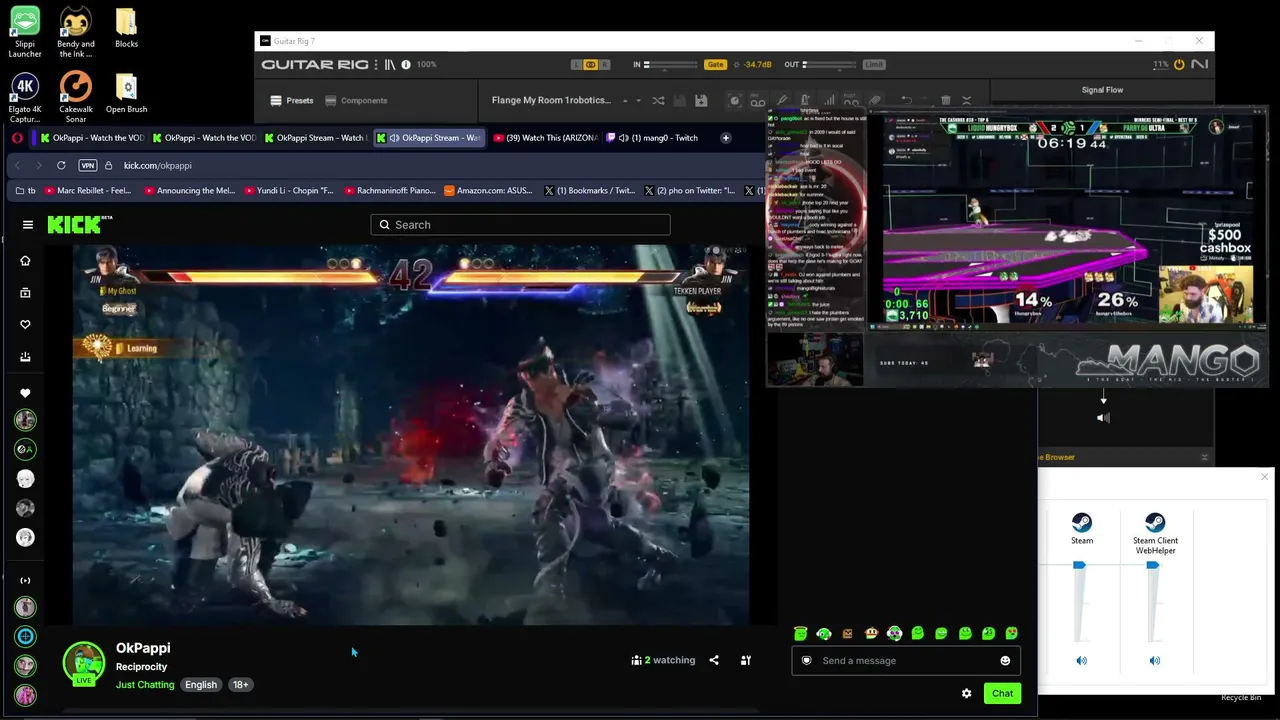1280x720 pixels.
Task: Open Flange My Room preset name list
Action: [551, 100]
